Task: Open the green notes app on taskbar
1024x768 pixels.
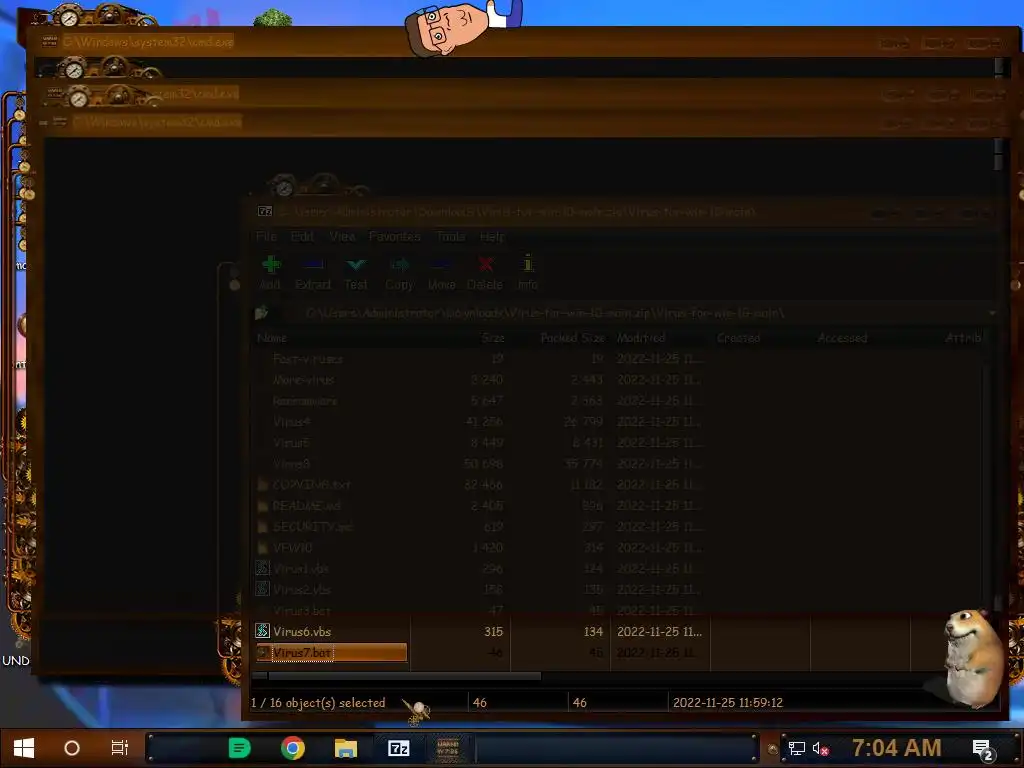Action: 240,748
